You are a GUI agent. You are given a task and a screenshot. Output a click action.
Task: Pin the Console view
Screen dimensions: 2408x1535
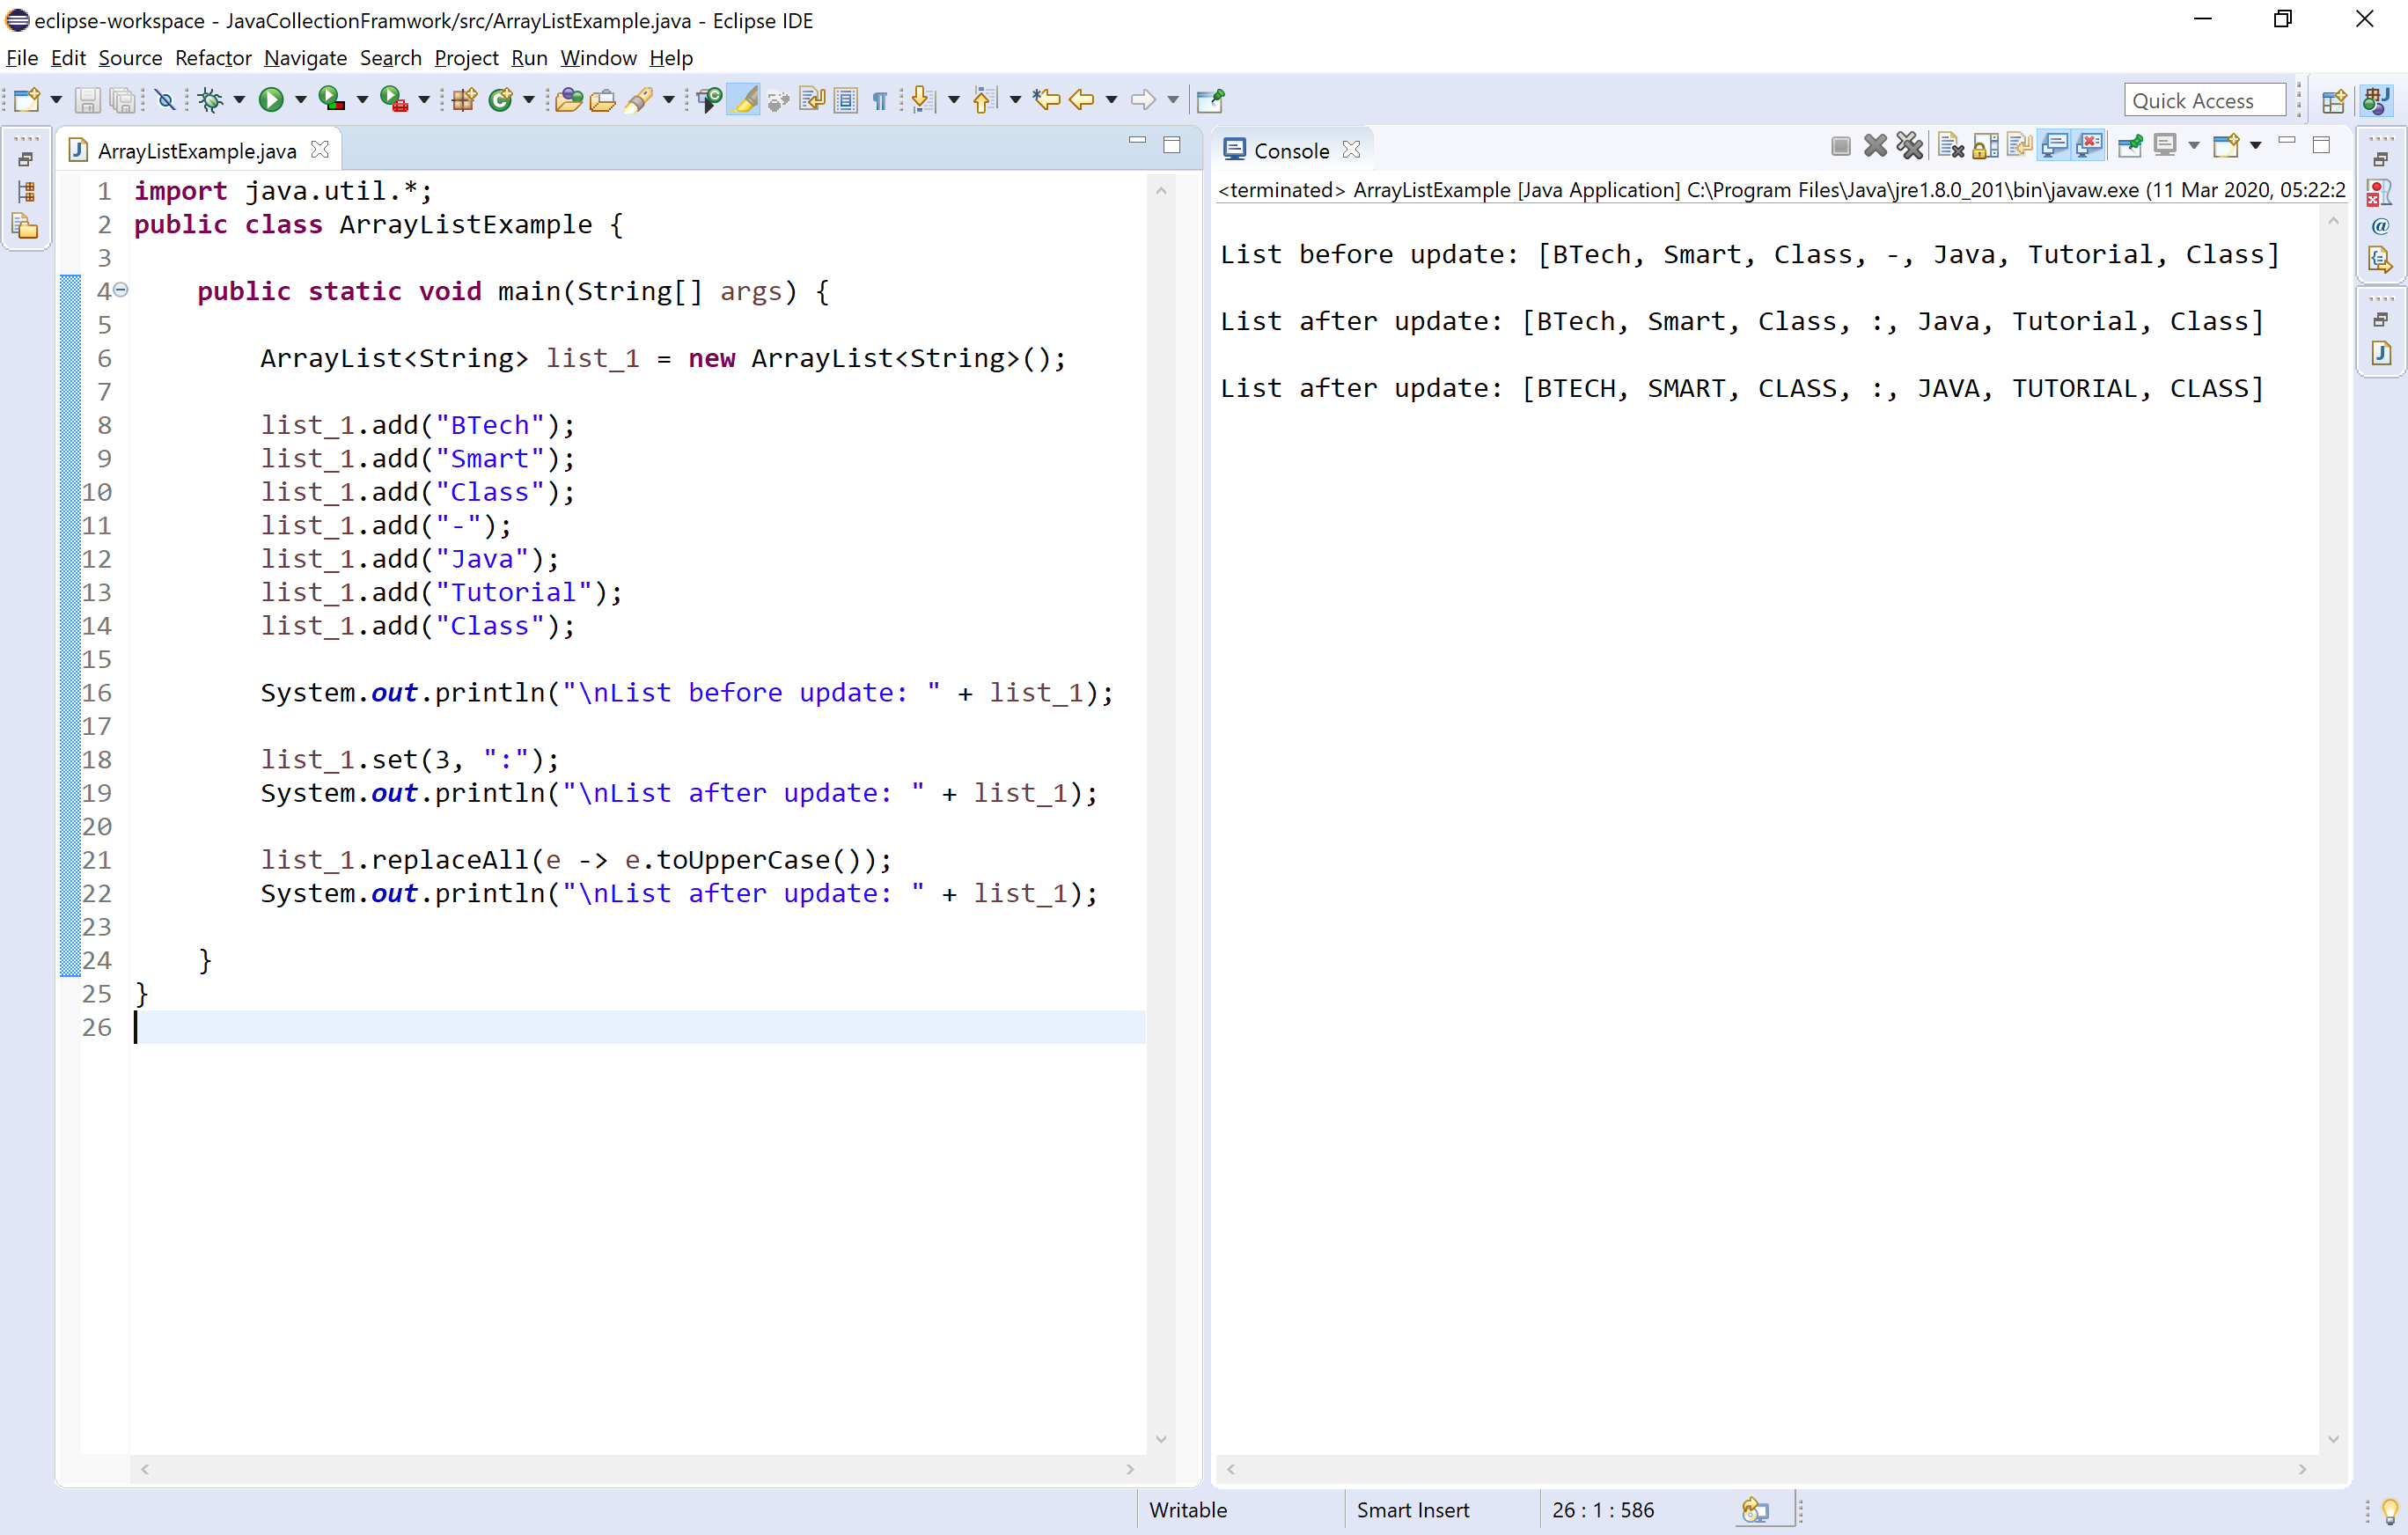pos(2131,145)
